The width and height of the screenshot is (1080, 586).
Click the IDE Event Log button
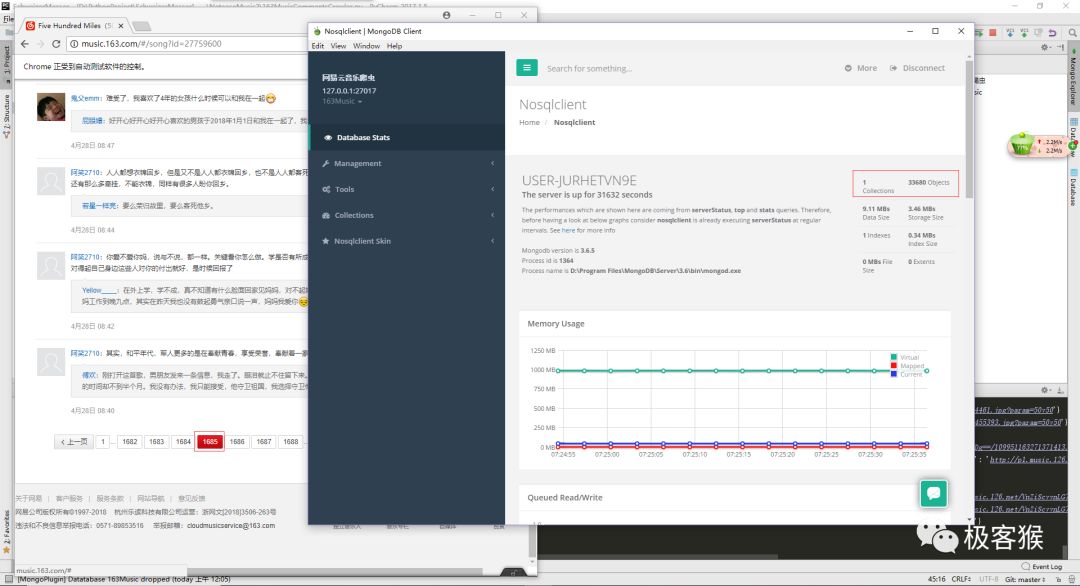coord(1041,567)
